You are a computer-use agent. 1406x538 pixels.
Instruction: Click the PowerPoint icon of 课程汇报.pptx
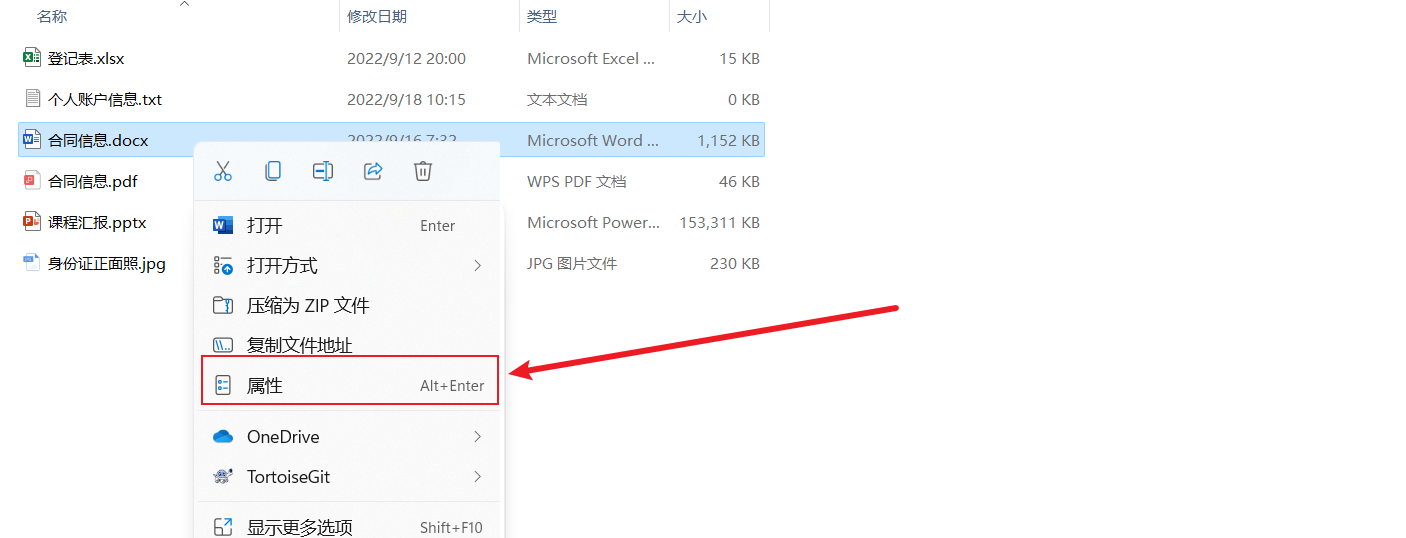tap(32, 222)
